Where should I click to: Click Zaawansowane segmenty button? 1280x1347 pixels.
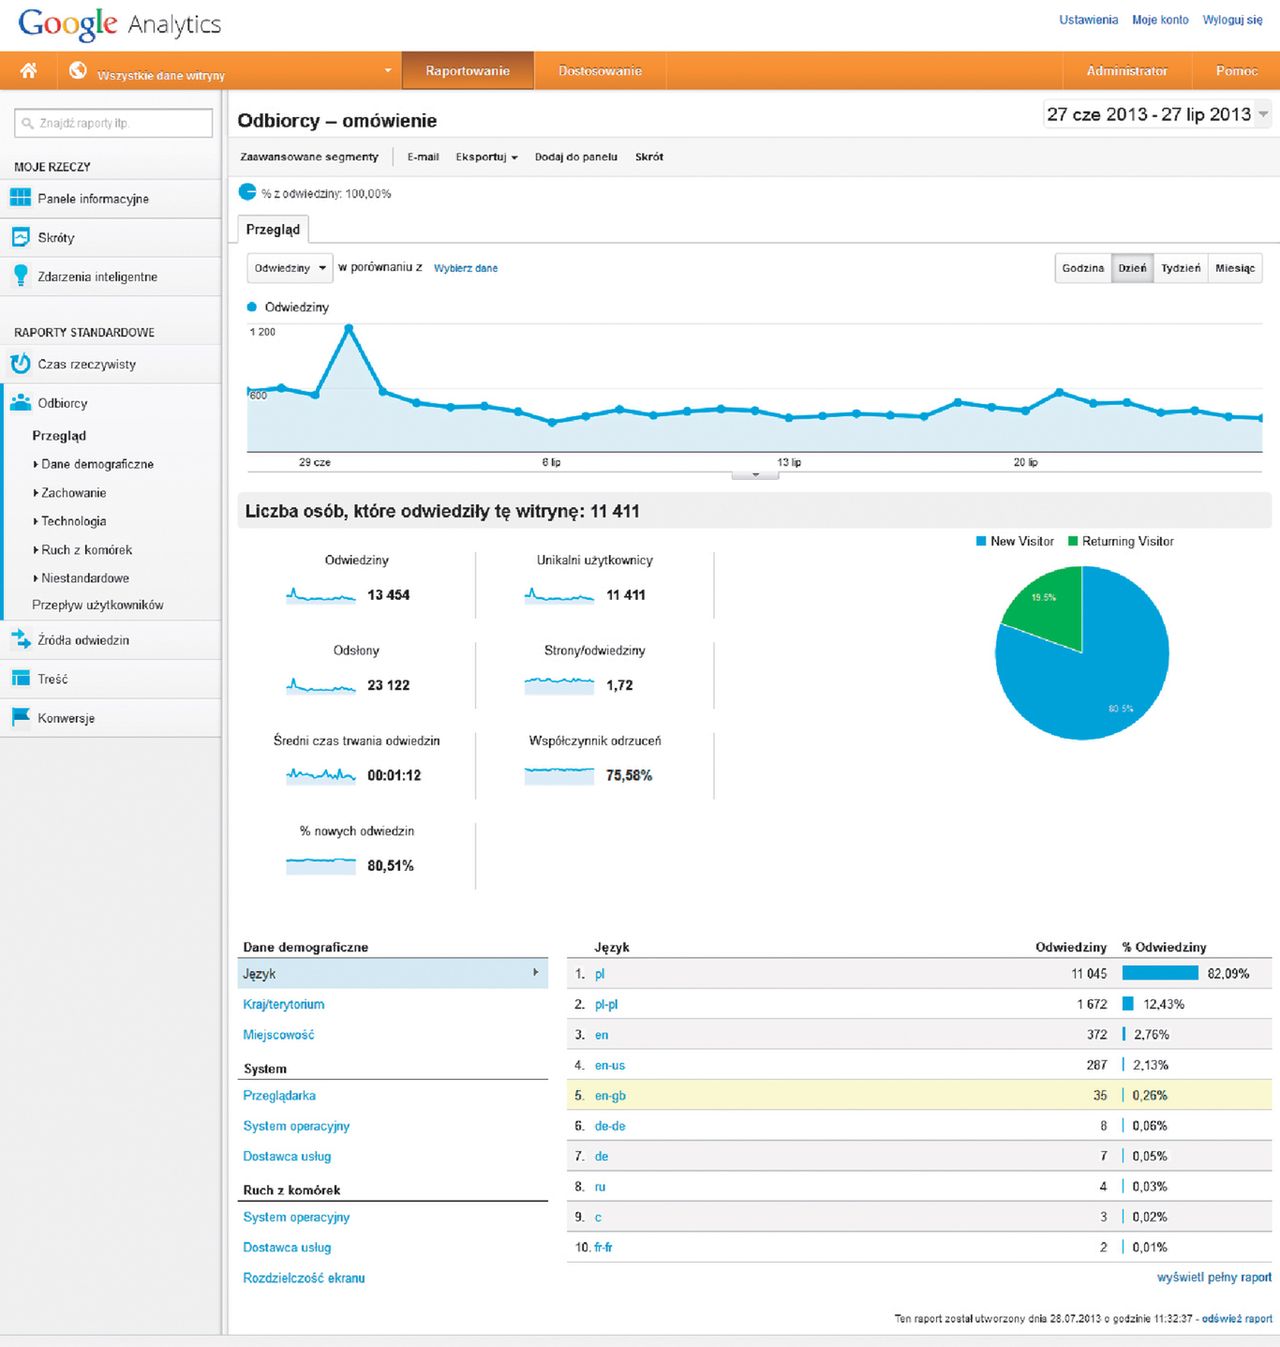309,157
